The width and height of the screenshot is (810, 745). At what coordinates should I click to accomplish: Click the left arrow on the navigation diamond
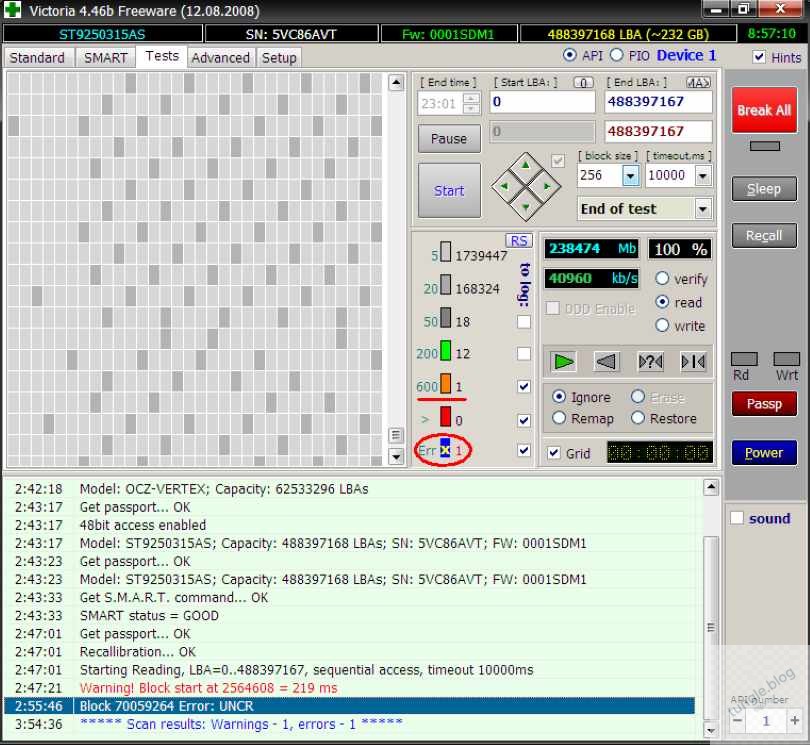(x=505, y=187)
